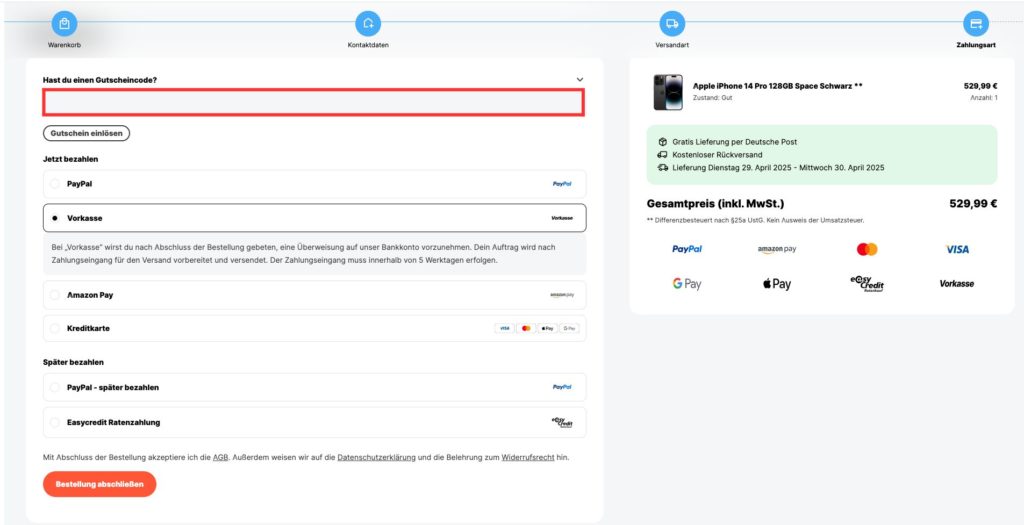
Task: Click the VISA logo in order summary
Action: tap(957, 249)
